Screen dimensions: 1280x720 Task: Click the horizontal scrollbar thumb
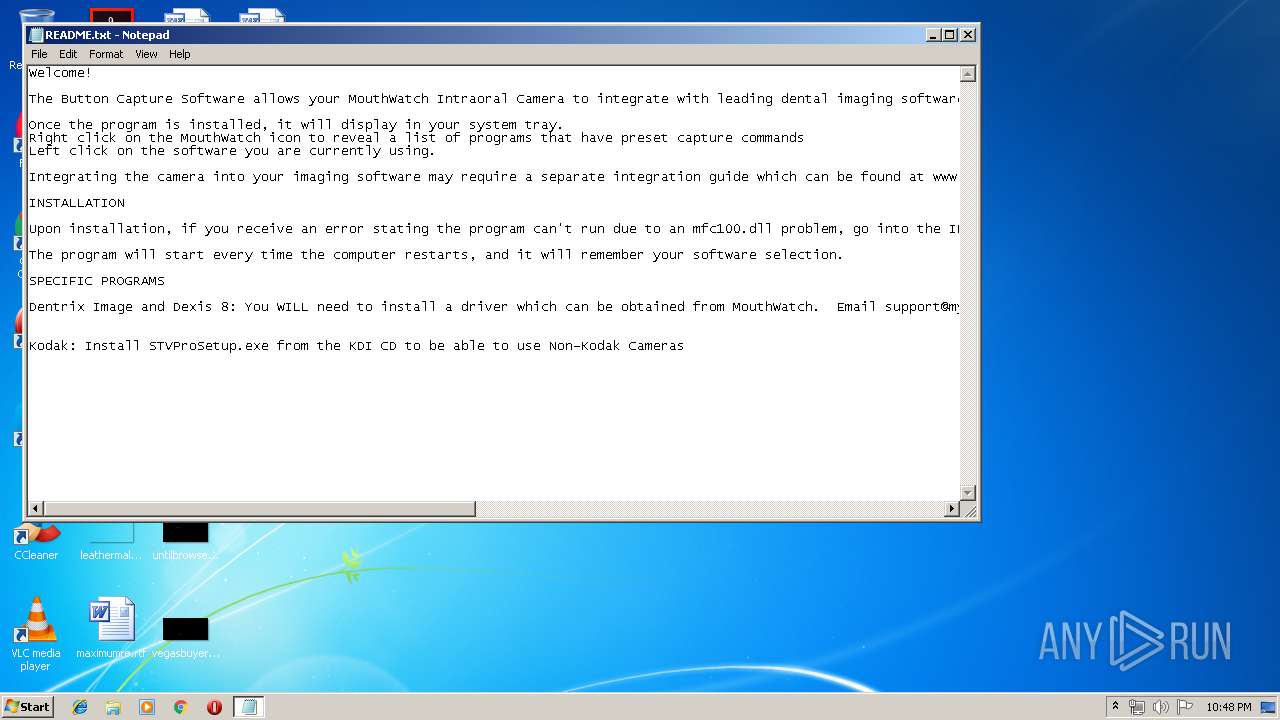click(259, 509)
